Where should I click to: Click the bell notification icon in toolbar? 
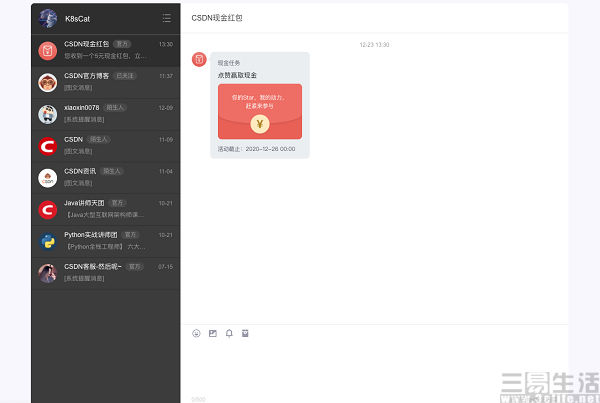(x=229, y=333)
